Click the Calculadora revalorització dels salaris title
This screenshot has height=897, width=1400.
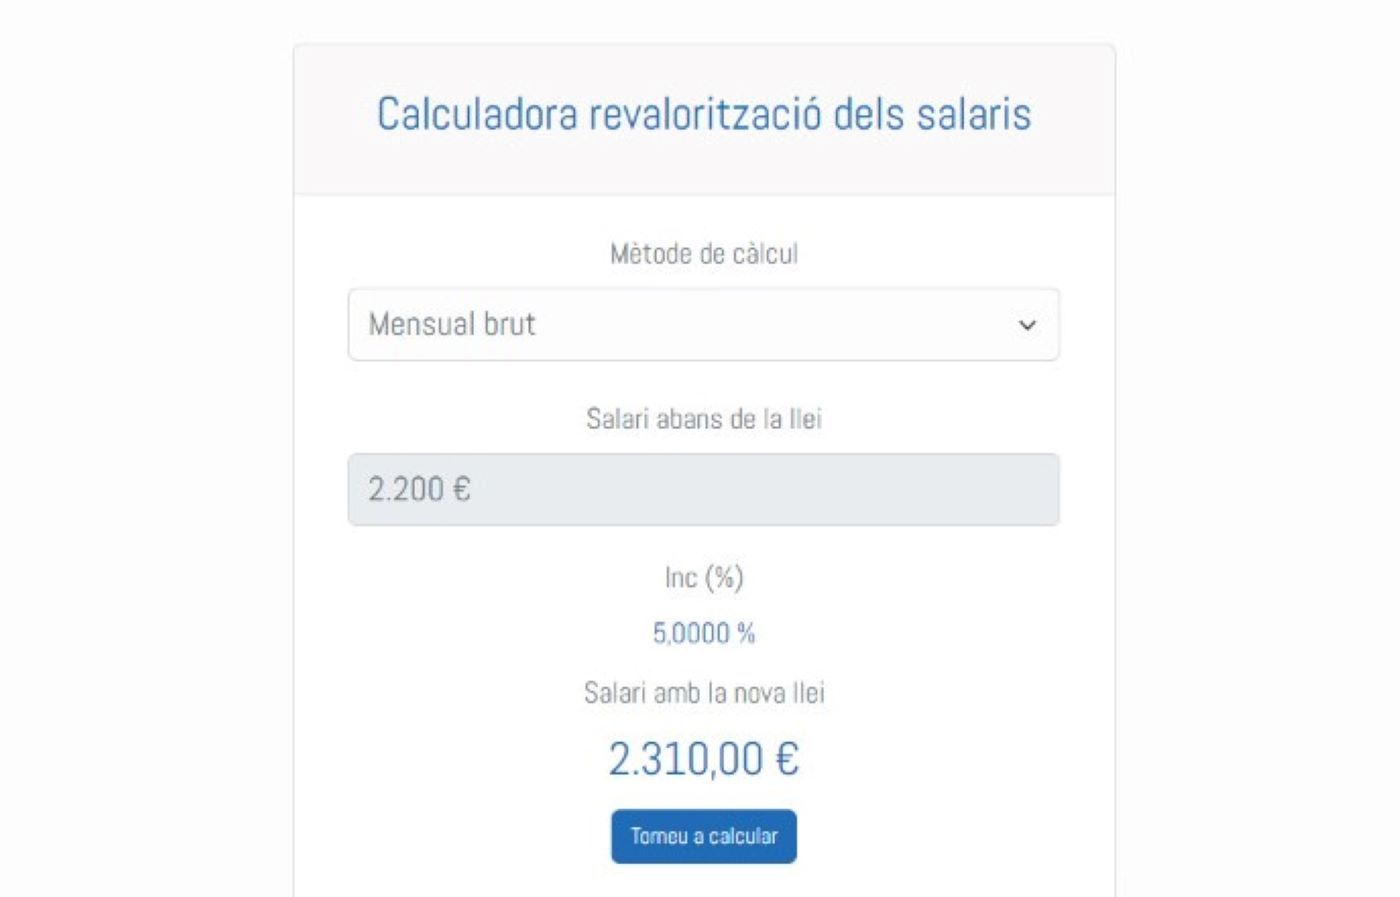coord(703,114)
